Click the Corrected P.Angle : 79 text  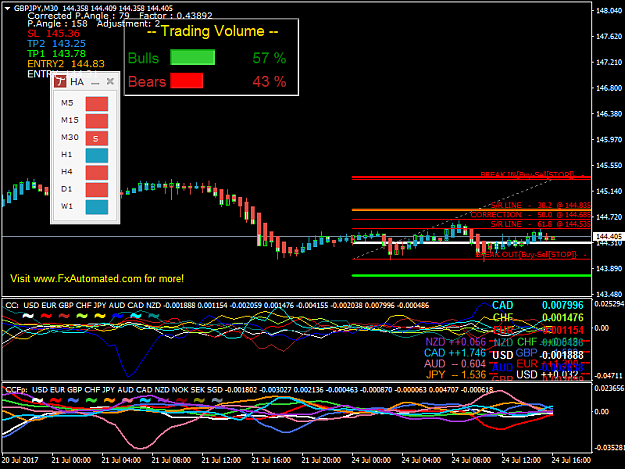tap(79, 16)
